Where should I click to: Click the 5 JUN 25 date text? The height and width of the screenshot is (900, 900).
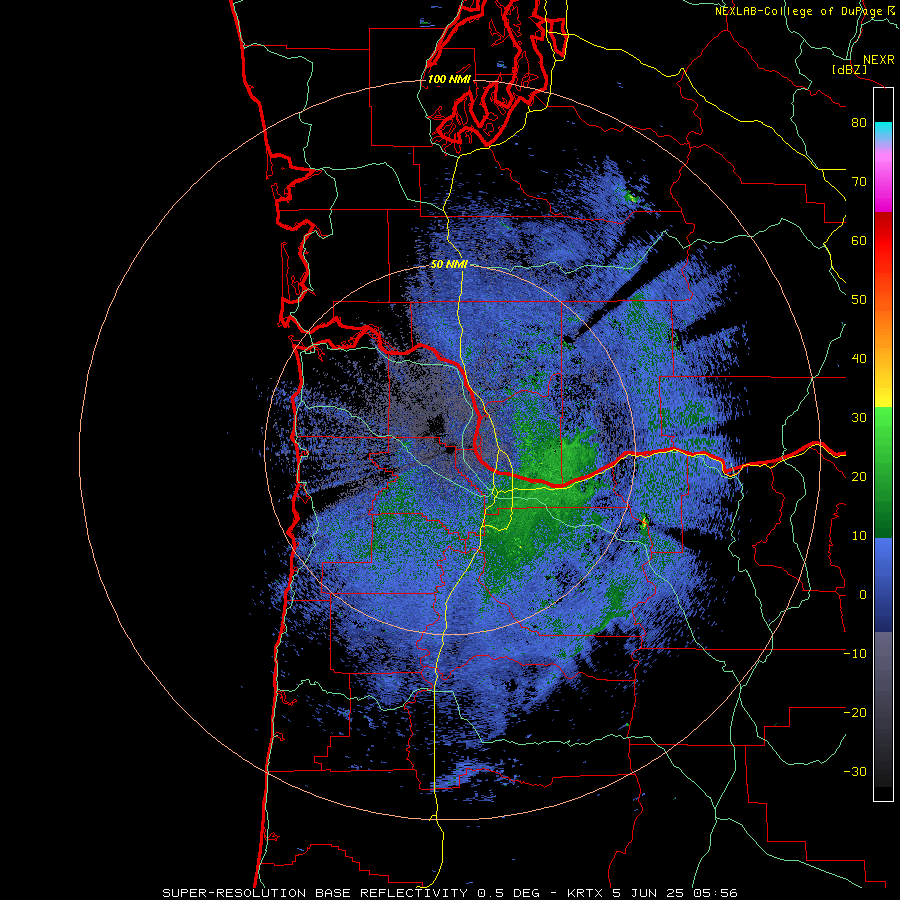click(x=648, y=893)
